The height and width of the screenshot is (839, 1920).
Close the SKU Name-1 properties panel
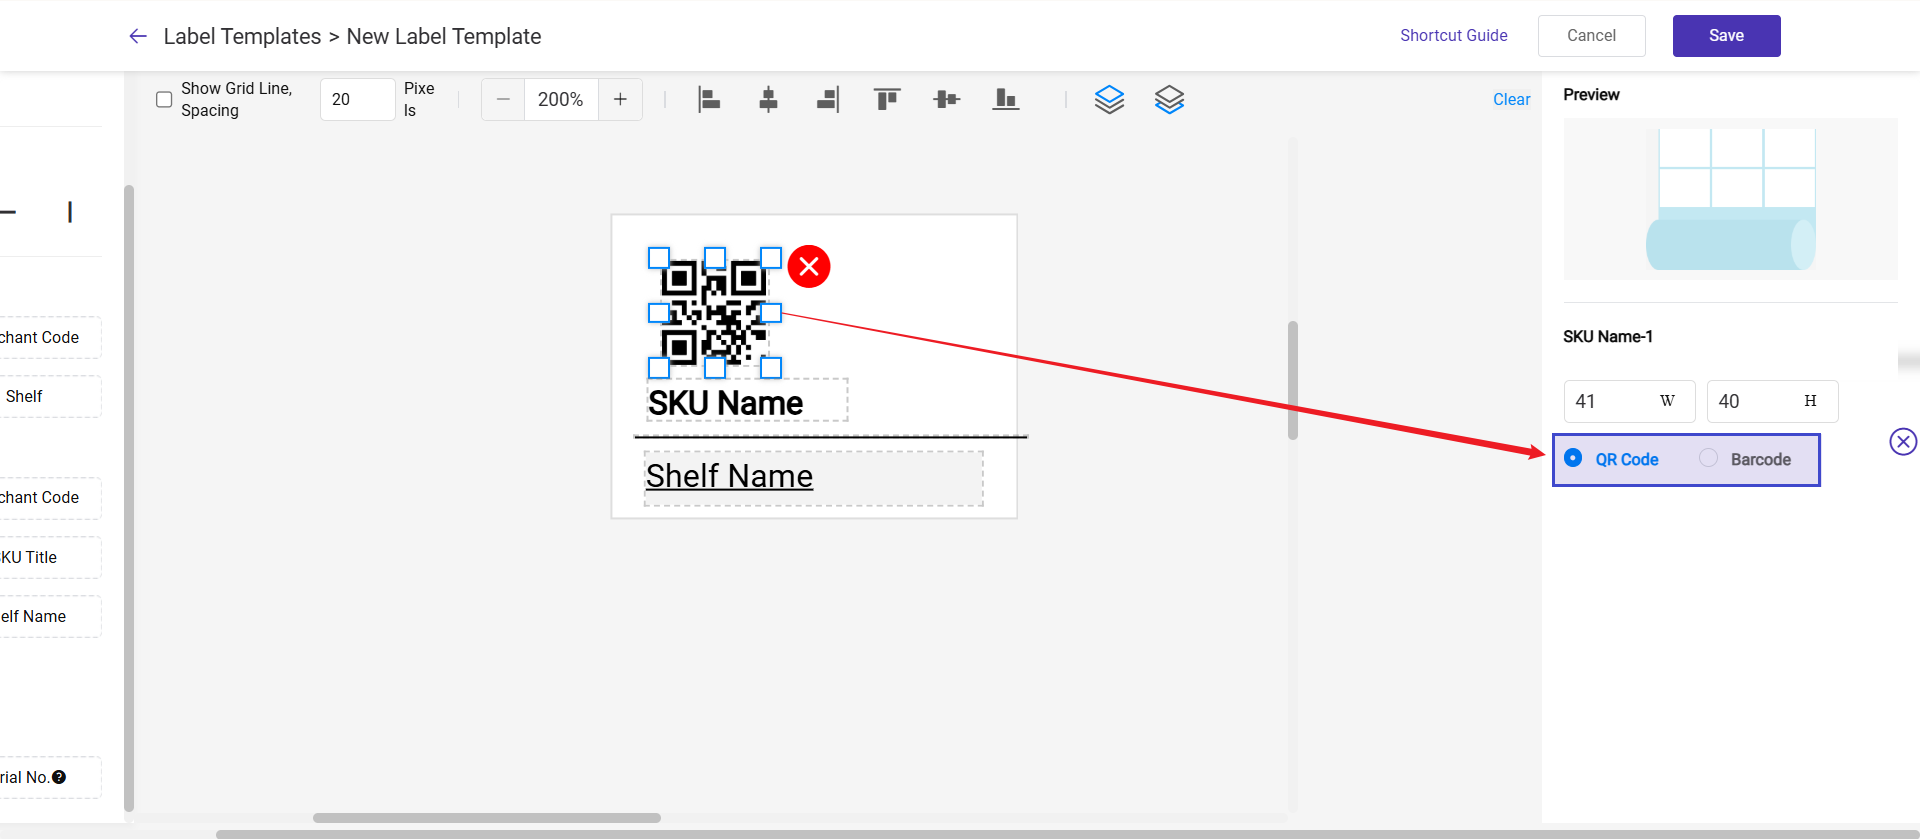point(1903,441)
